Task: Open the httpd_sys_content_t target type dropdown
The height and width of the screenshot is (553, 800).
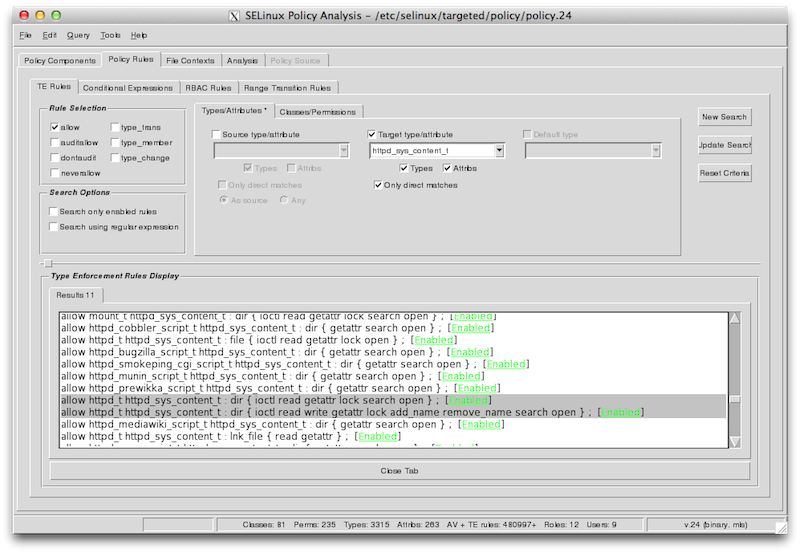Action: coord(497,150)
